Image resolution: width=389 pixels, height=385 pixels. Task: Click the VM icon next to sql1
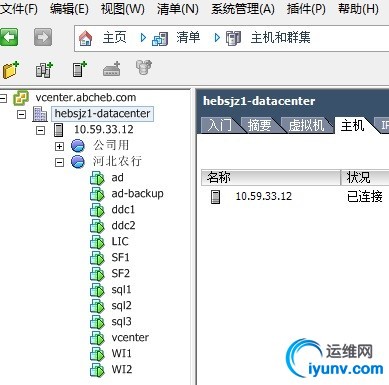click(97, 290)
